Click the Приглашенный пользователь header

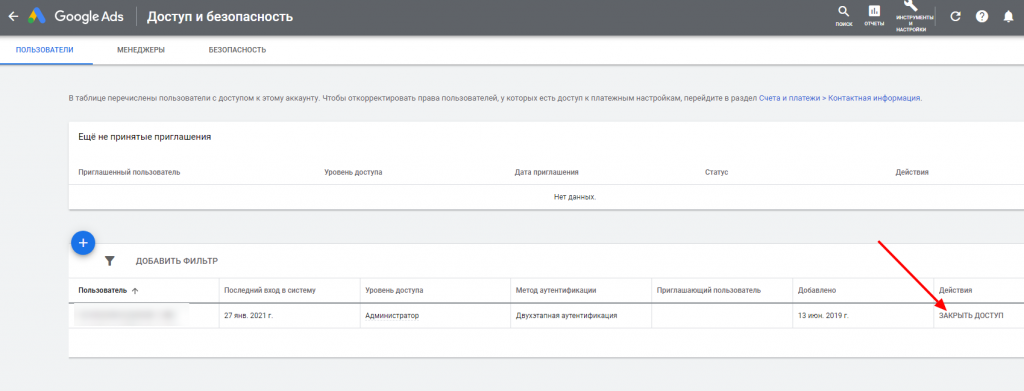pos(129,172)
